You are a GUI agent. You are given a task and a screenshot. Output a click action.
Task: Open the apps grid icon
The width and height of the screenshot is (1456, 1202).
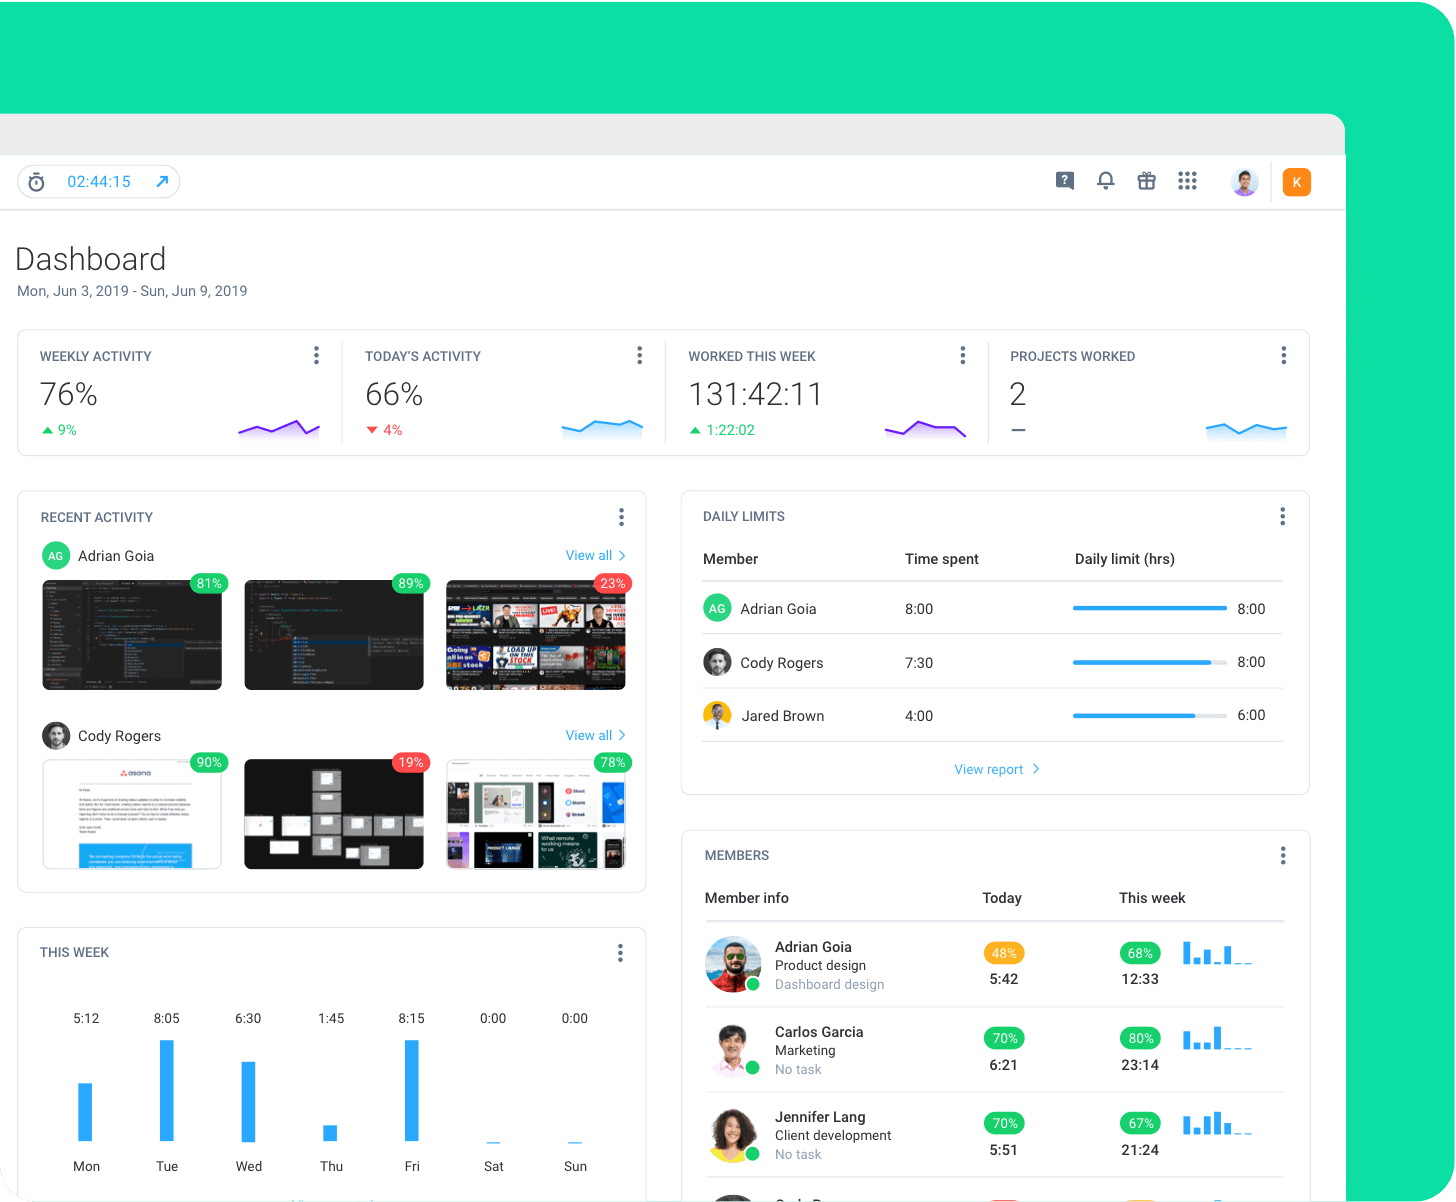coord(1187,181)
